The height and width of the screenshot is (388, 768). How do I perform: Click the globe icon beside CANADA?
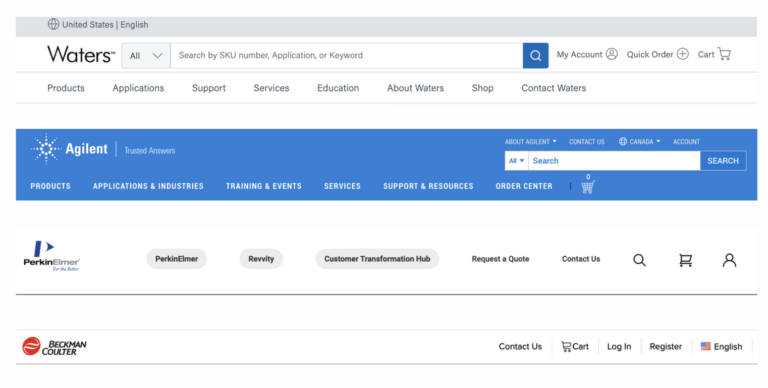(x=623, y=142)
